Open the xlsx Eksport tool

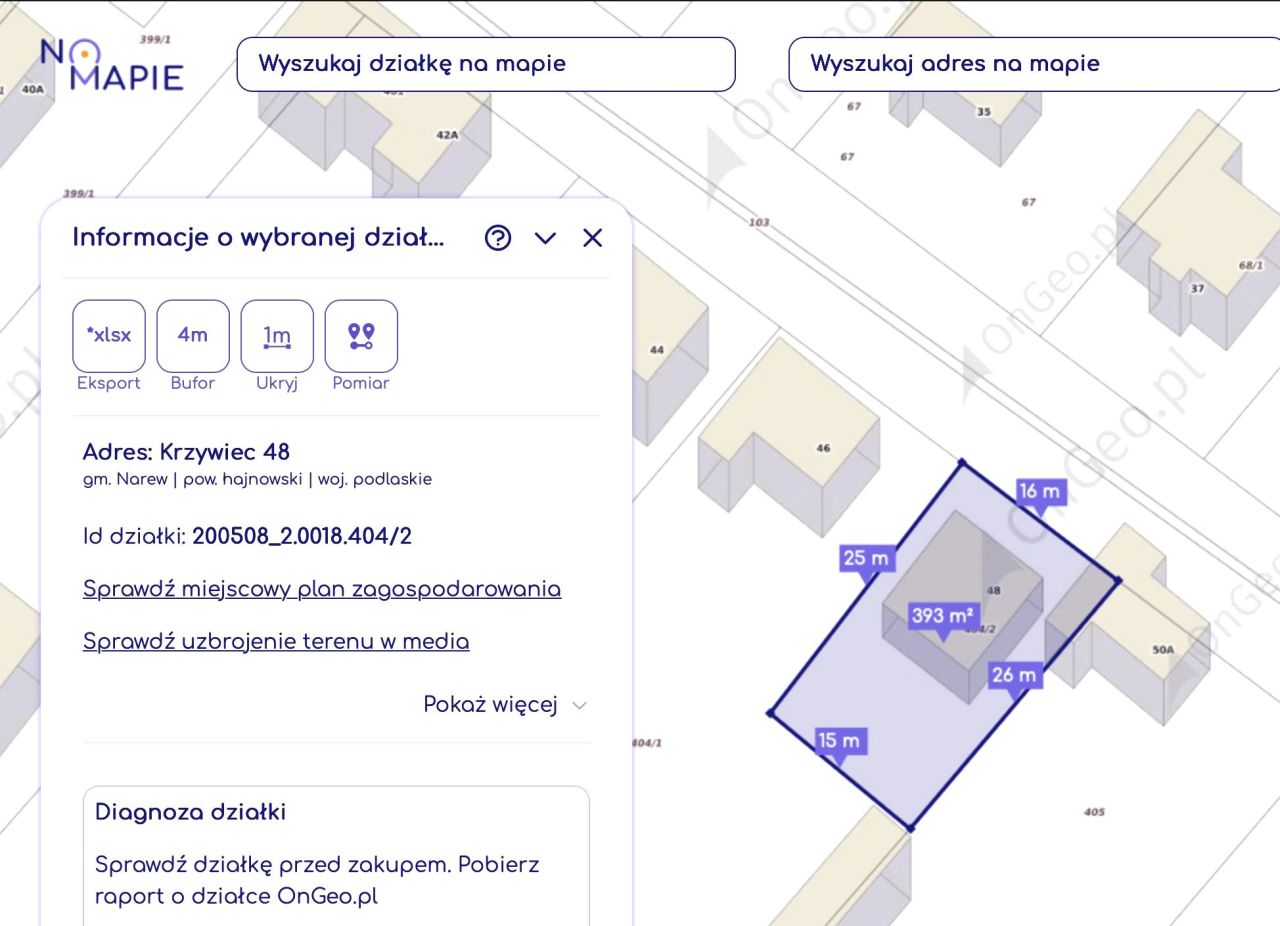coord(108,336)
